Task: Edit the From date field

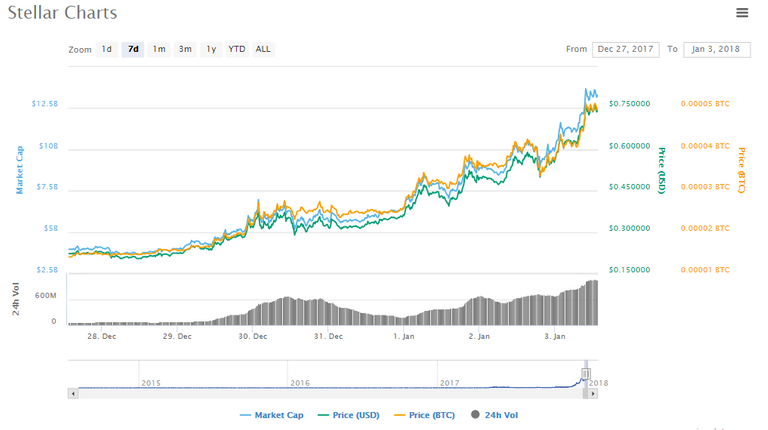Action: (x=625, y=49)
